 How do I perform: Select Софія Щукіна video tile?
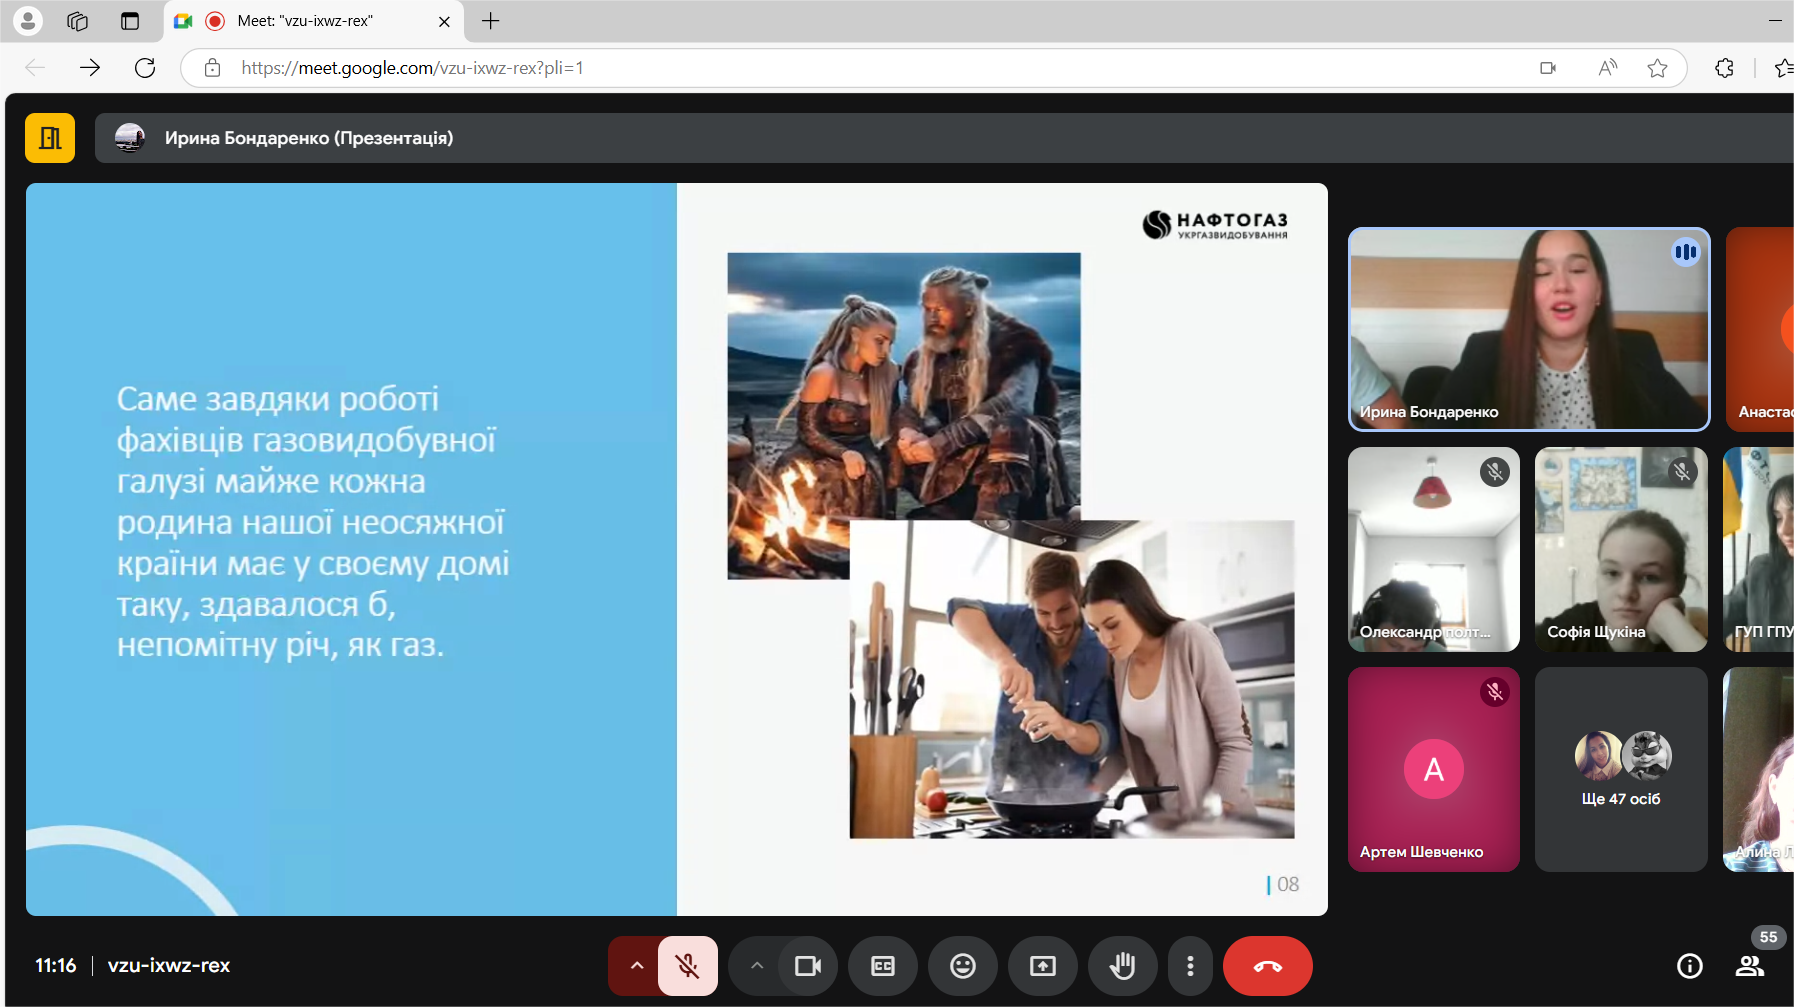1621,550
